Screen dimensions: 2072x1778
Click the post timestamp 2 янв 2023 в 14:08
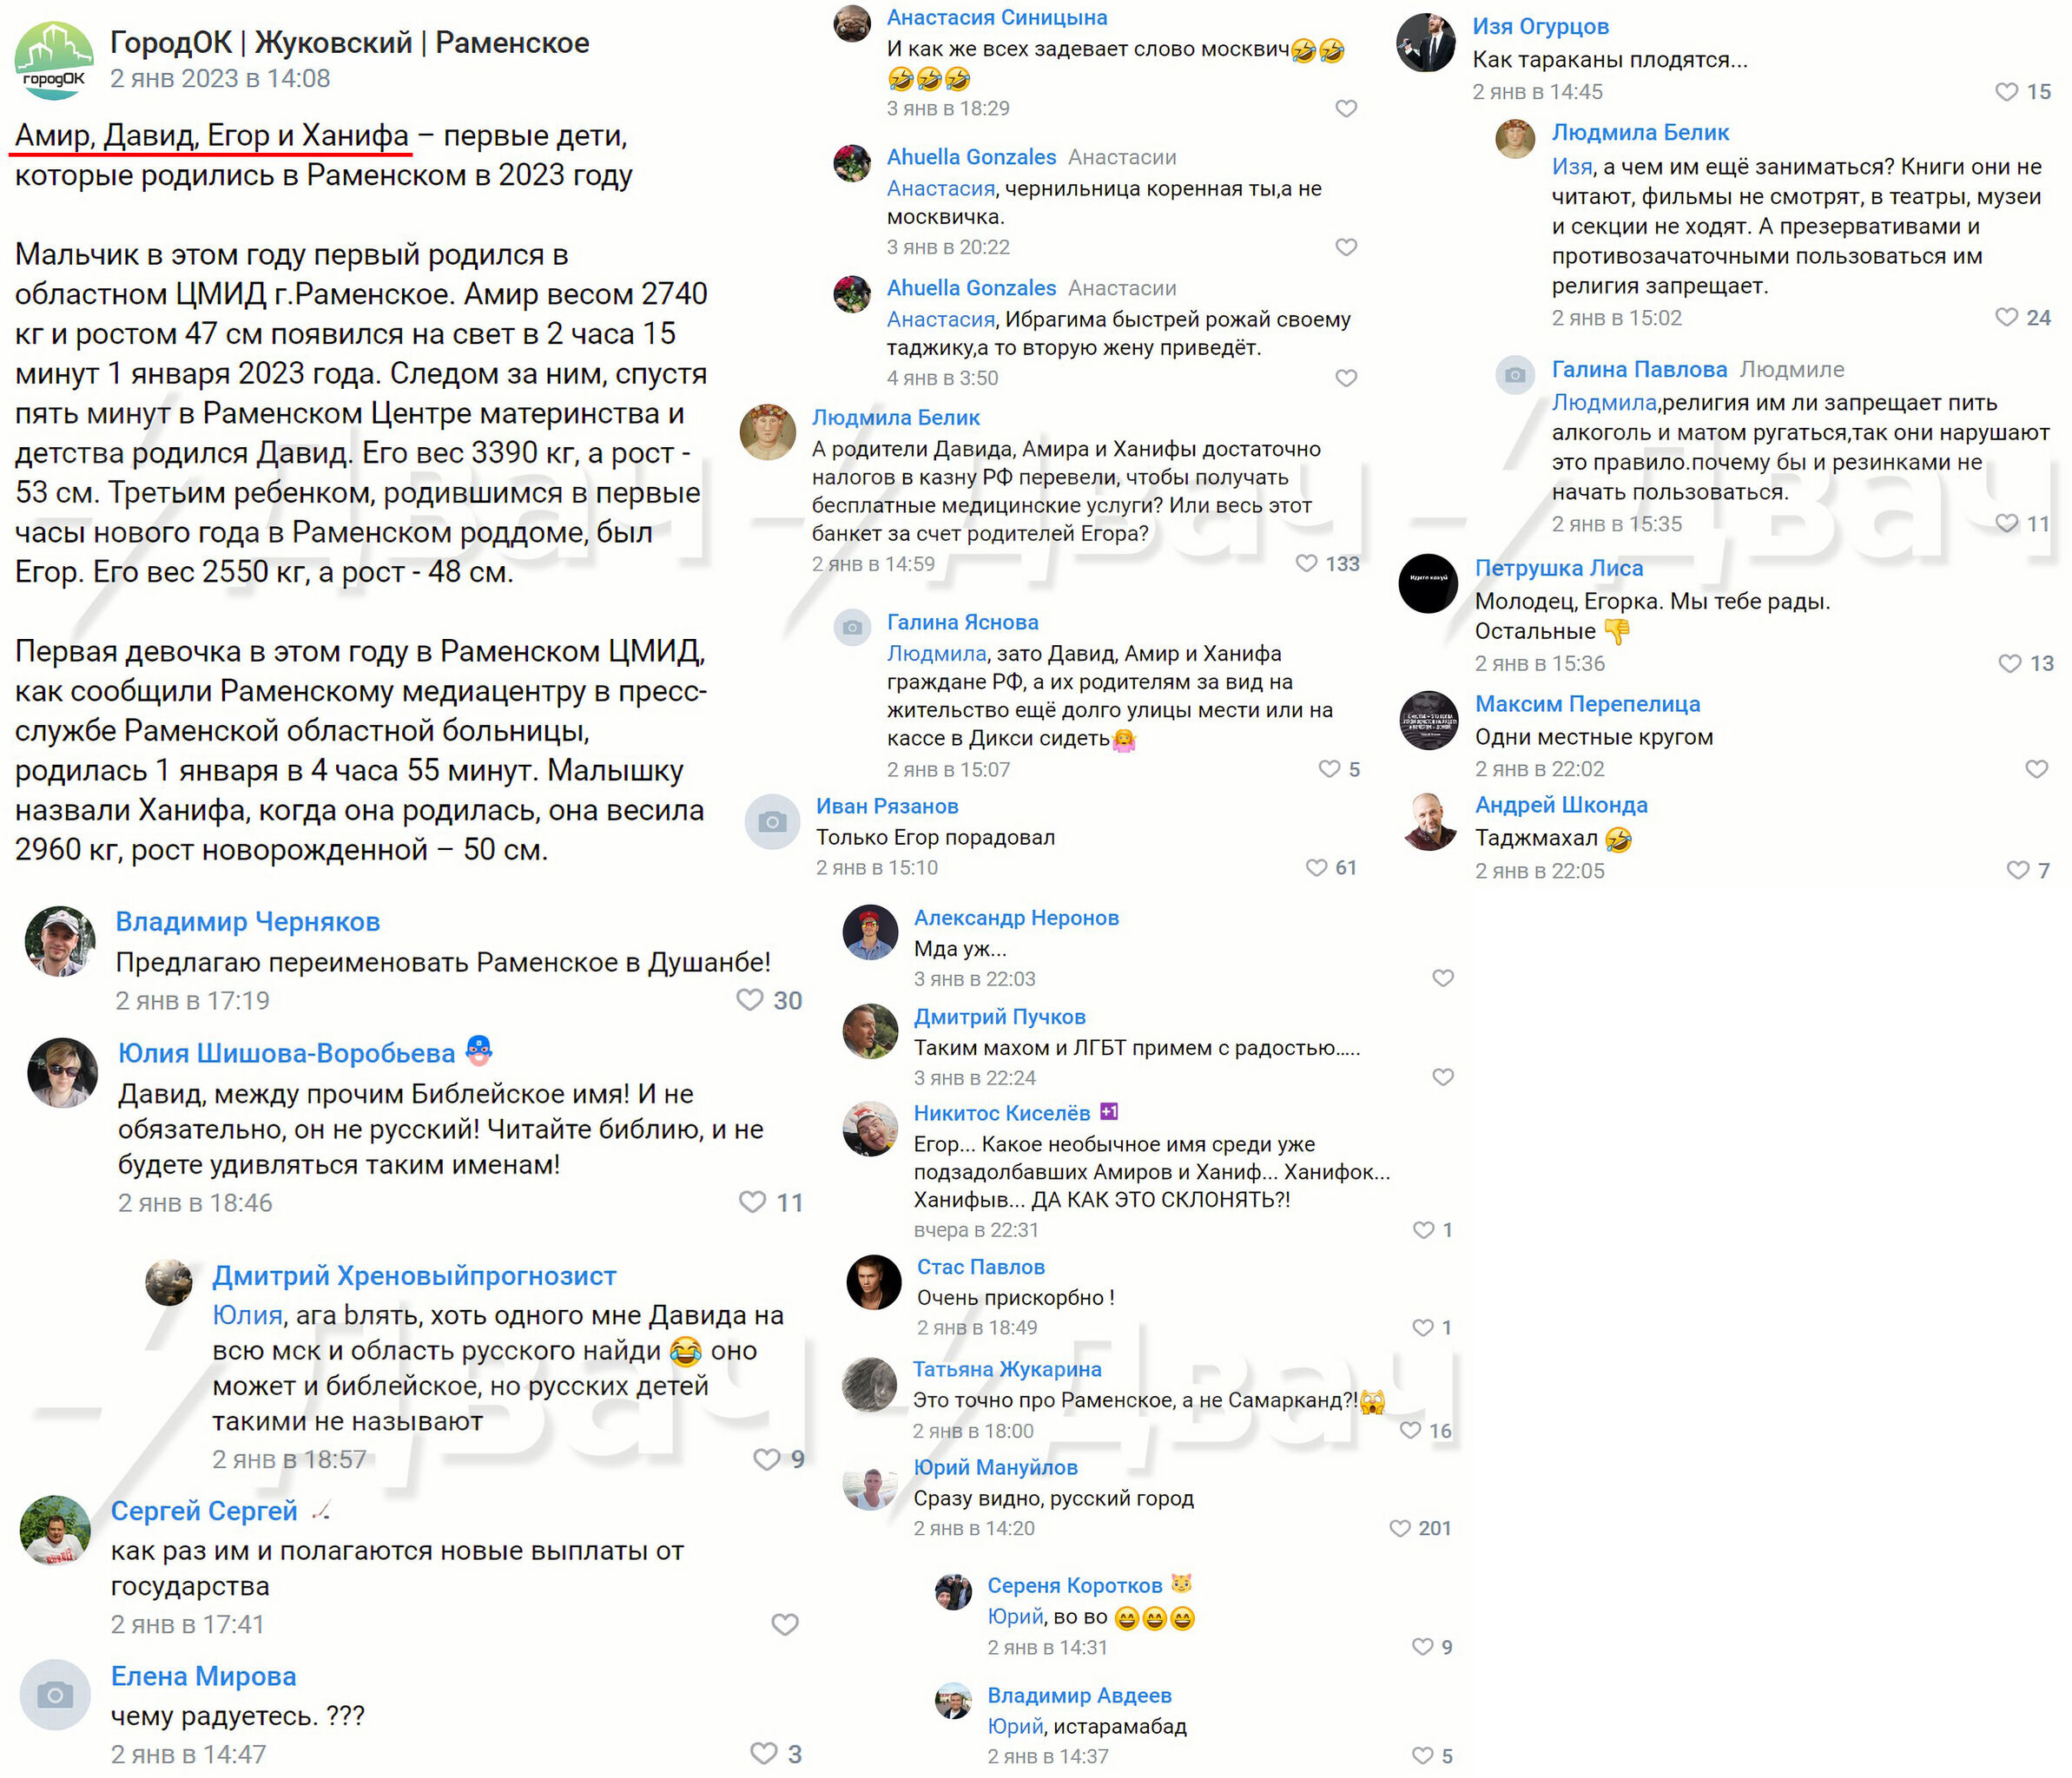220,79
